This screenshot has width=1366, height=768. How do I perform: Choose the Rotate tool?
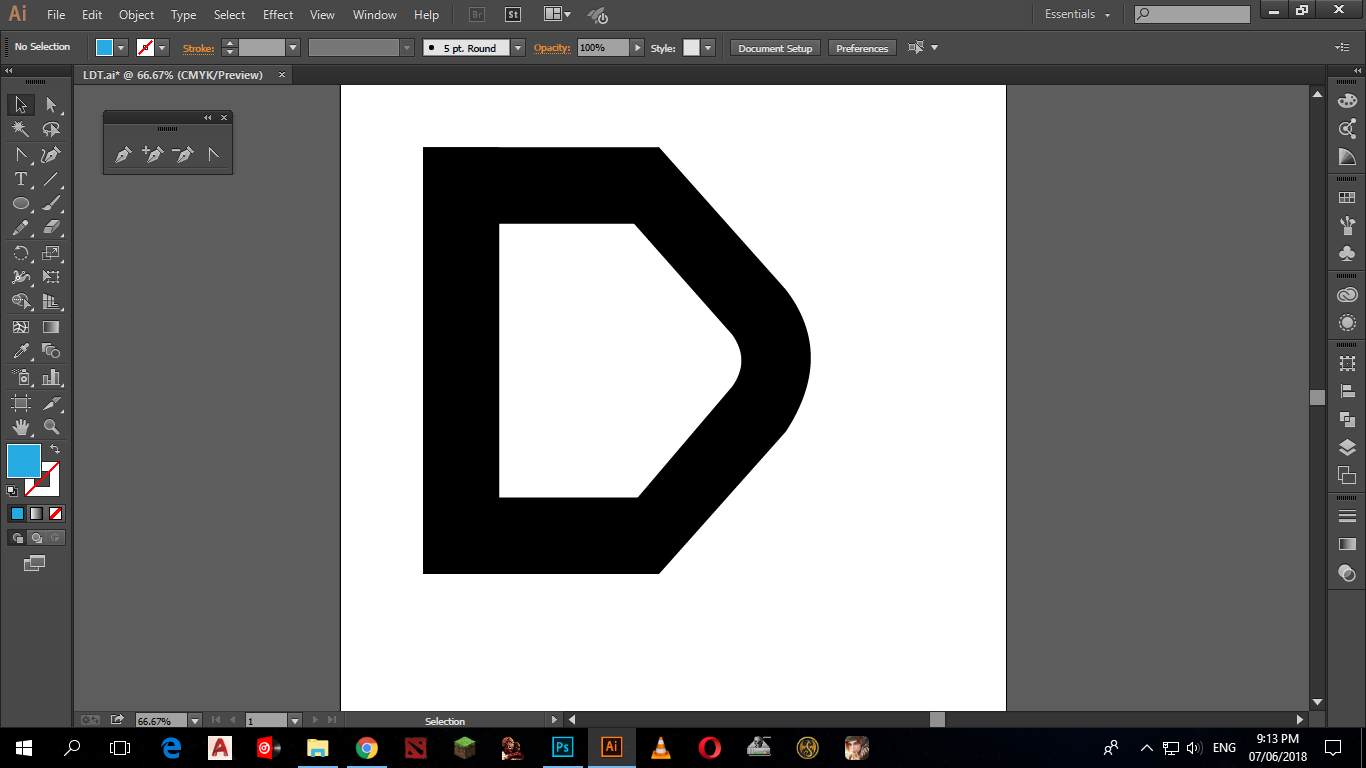point(21,253)
